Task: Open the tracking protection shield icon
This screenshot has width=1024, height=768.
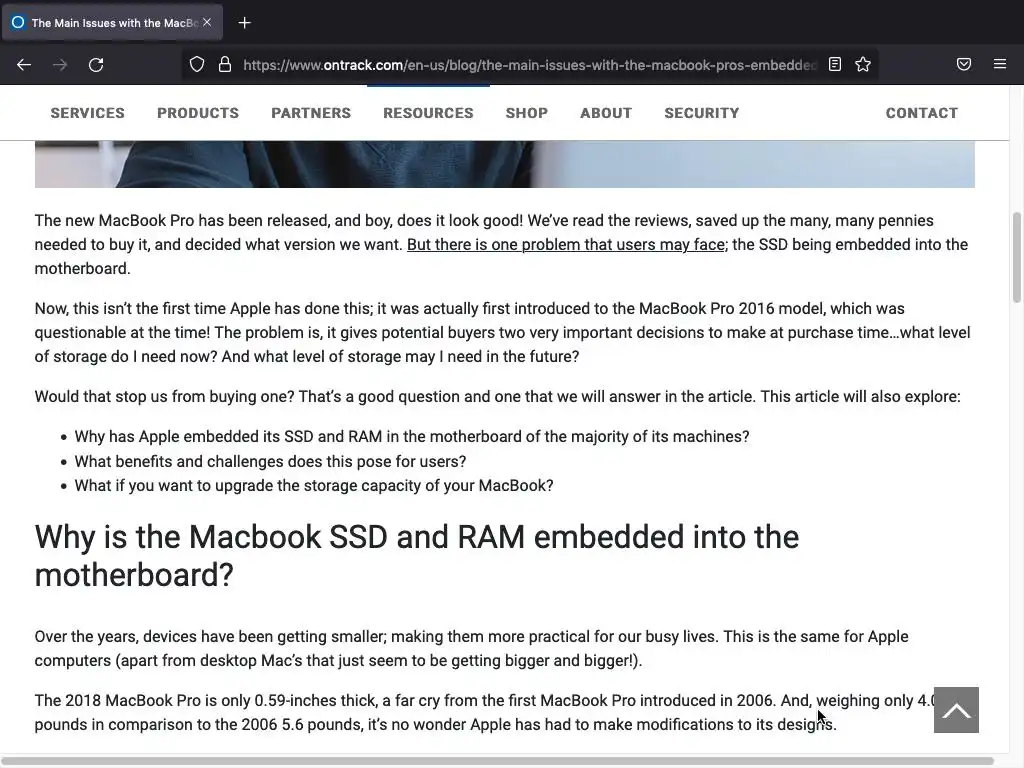Action: (x=197, y=65)
